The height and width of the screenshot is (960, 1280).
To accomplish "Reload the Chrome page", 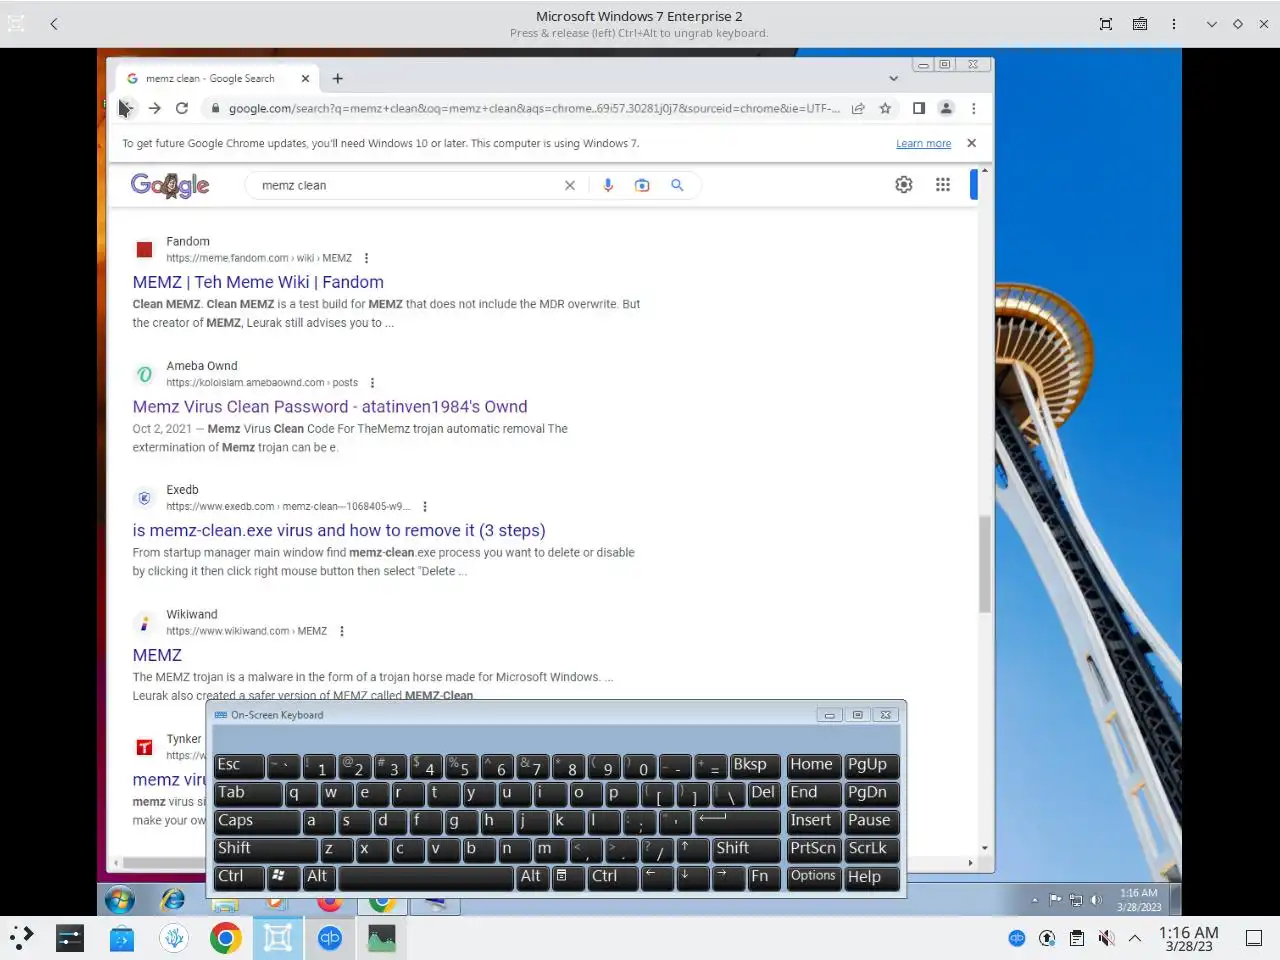I will 182,108.
